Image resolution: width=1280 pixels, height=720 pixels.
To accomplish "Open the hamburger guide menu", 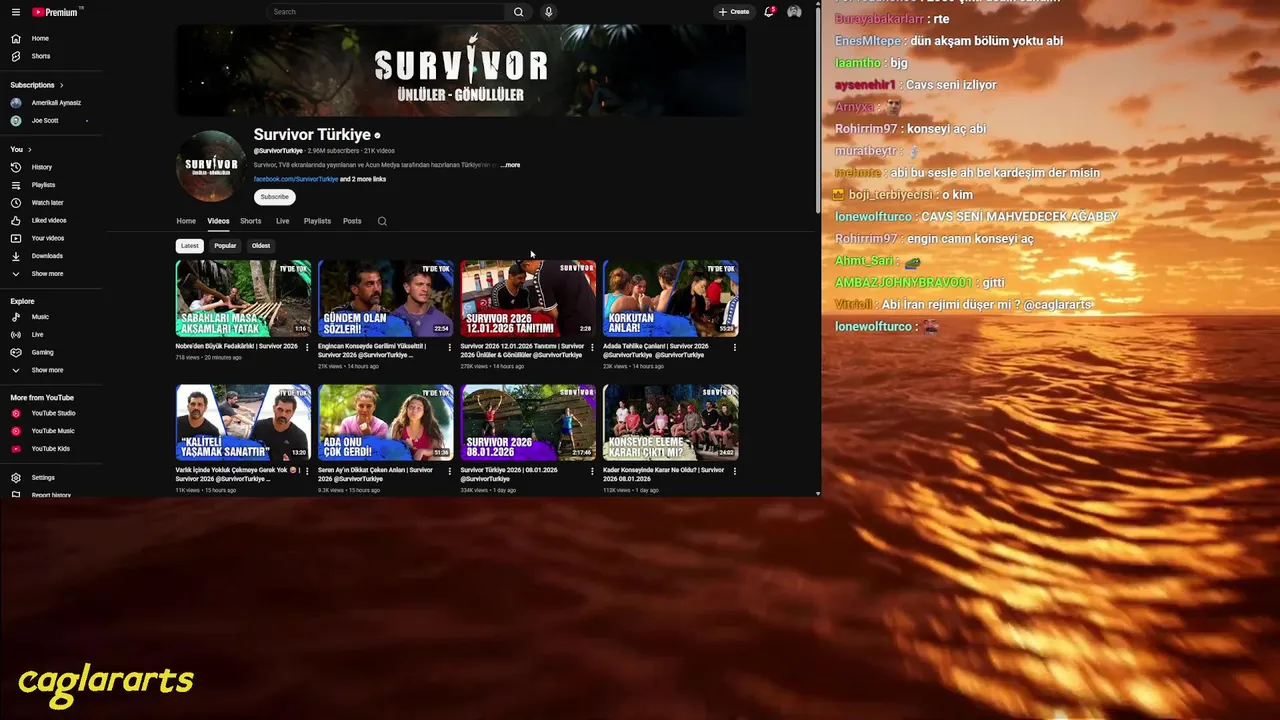I will pyautogui.click(x=15, y=12).
